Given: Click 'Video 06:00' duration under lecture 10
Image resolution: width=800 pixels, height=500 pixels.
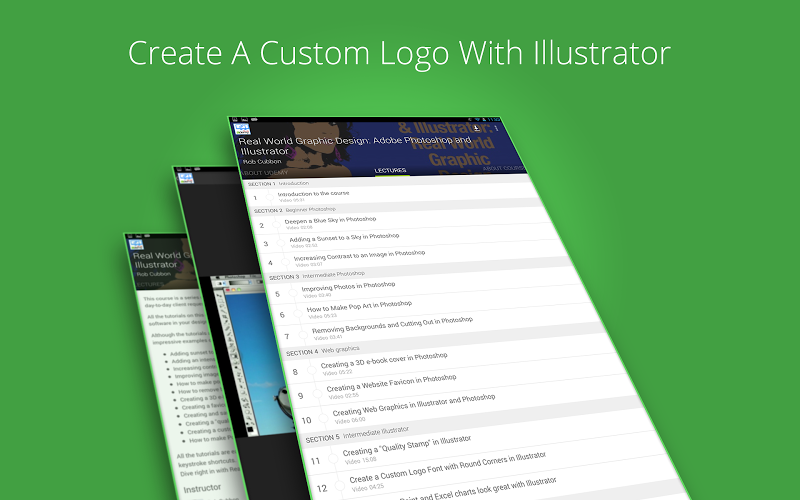Looking at the screenshot, I should [350, 420].
